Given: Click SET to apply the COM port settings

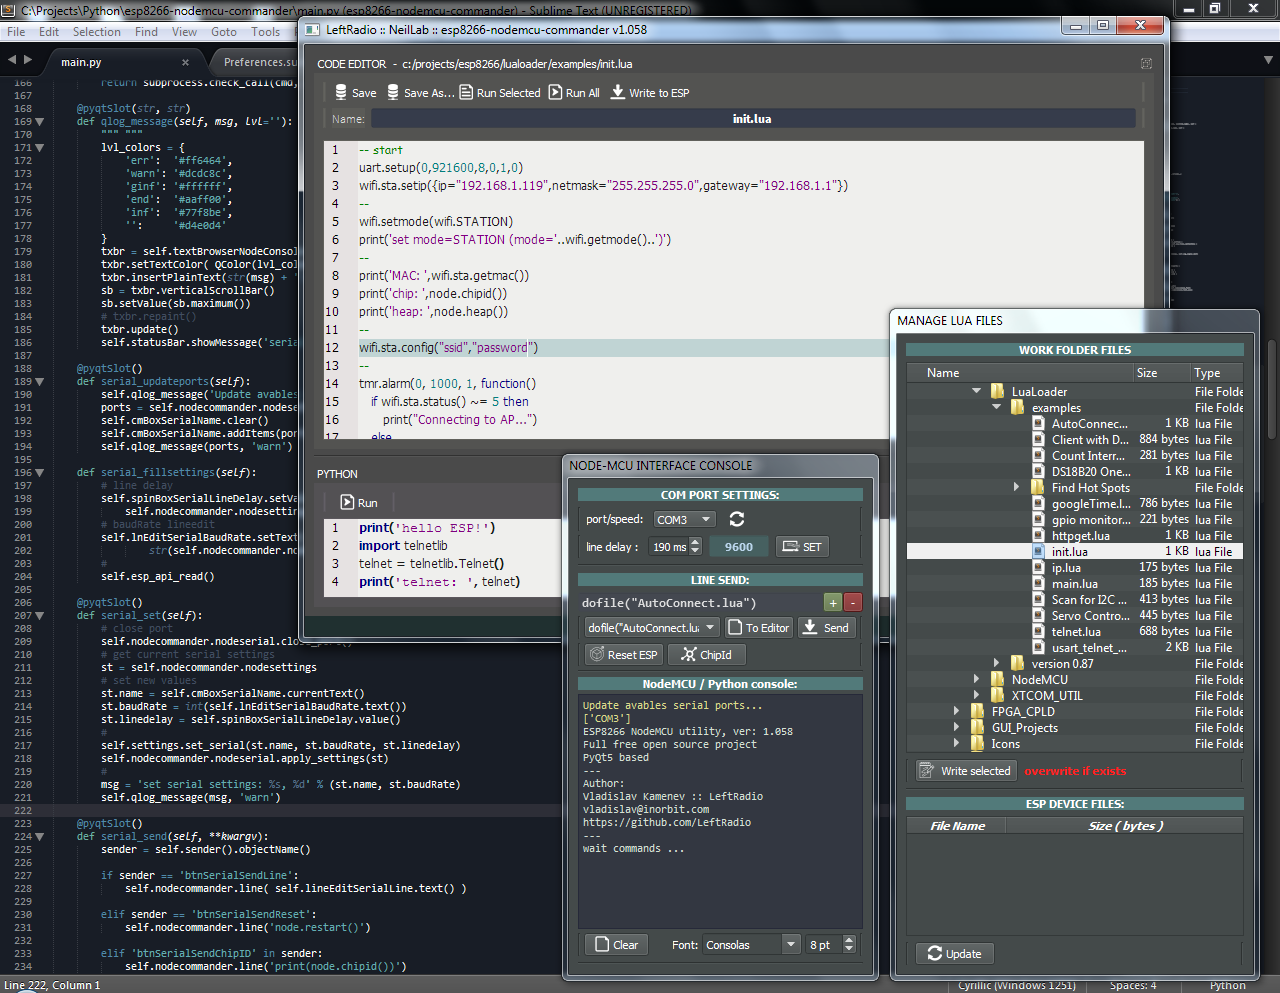Looking at the screenshot, I should 803,546.
